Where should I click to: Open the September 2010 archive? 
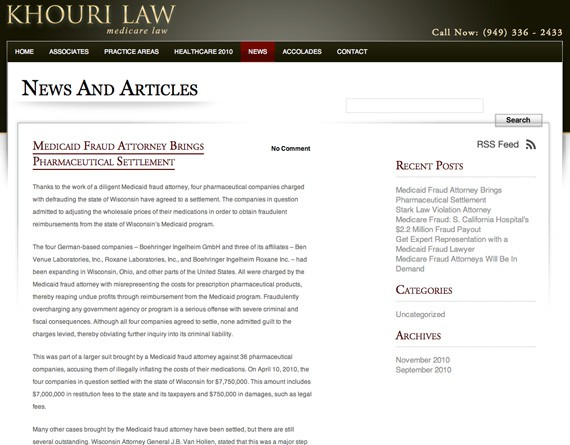coord(424,370)
